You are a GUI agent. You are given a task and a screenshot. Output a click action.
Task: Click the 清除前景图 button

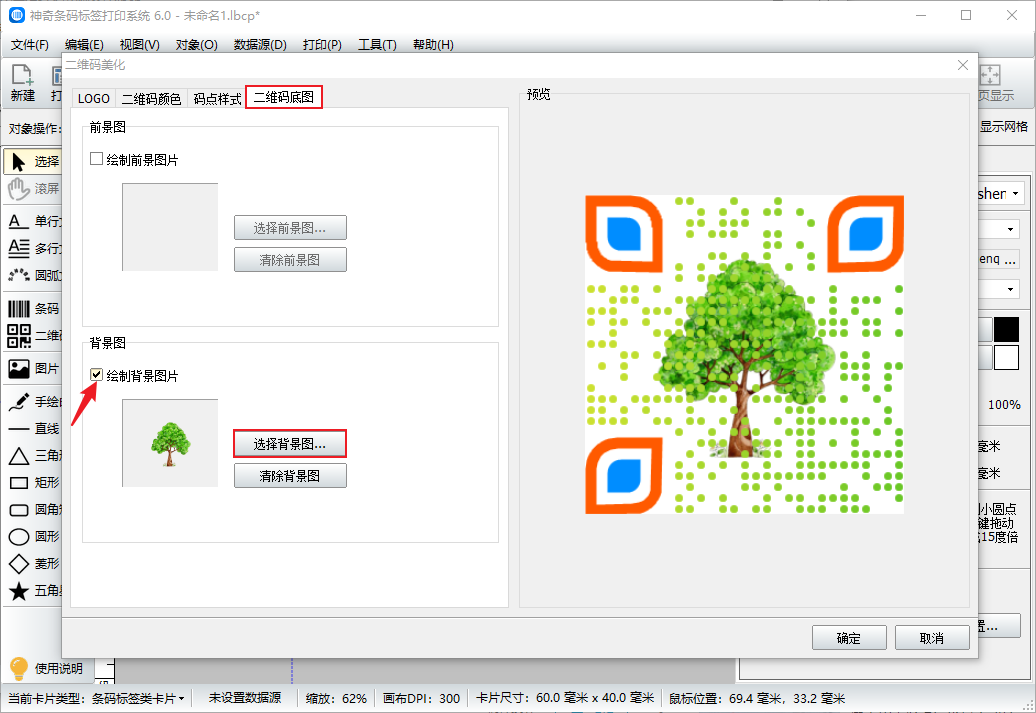[x=290, y=260]
